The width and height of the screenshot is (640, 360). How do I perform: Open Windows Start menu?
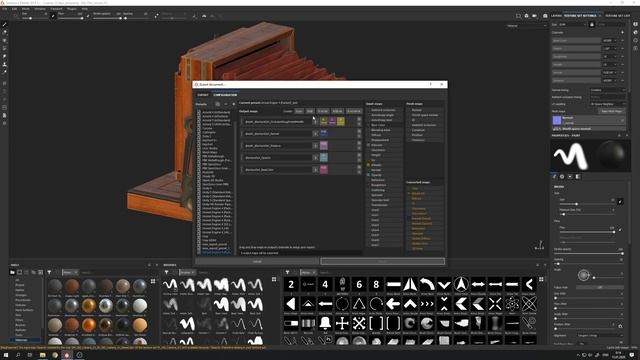click(x=6, y=355)
